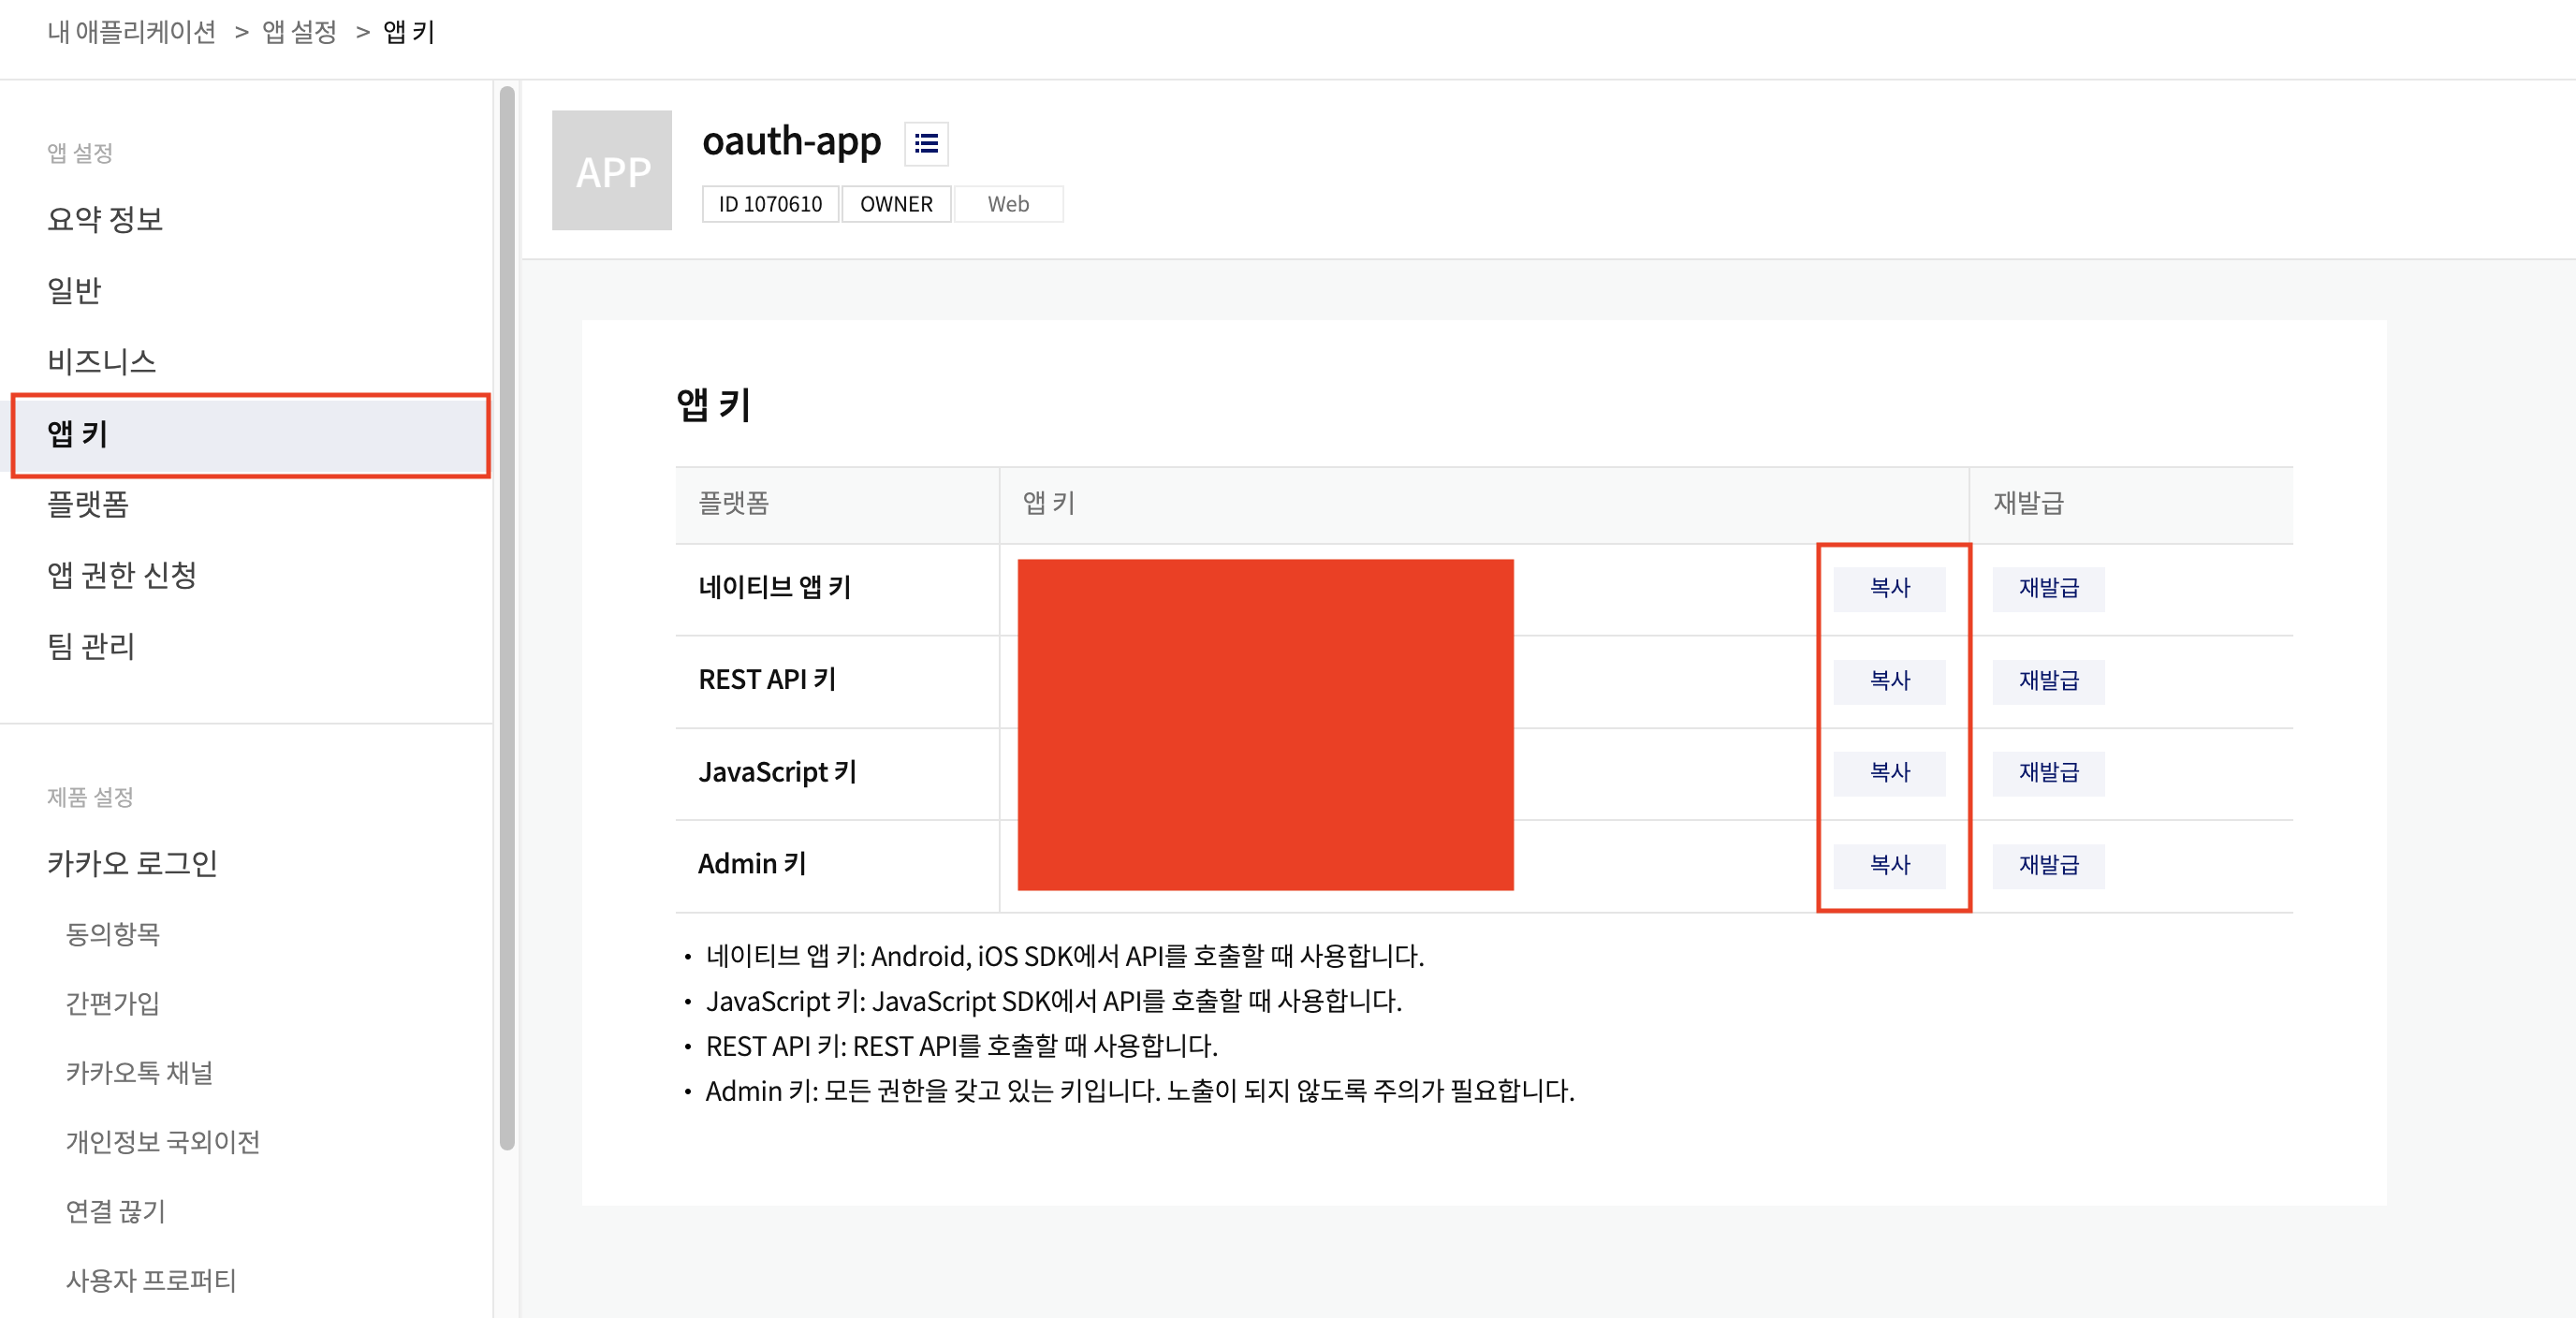Click the gray APP thumbnail image
The height and width of the screenshot is (1318, 2576).
(612, 171)
